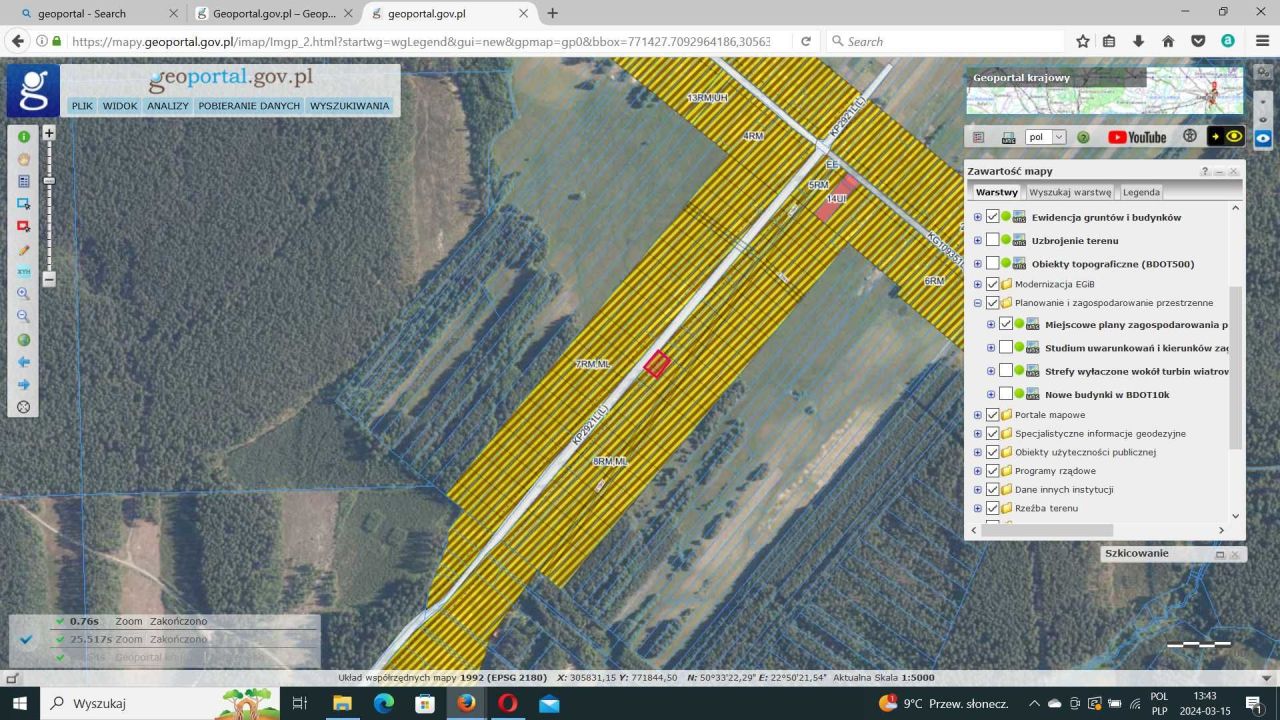Screen dimensions: 1280x720
Task: Select the red rectangle selection tool
Action: click(x=23, y=226)
